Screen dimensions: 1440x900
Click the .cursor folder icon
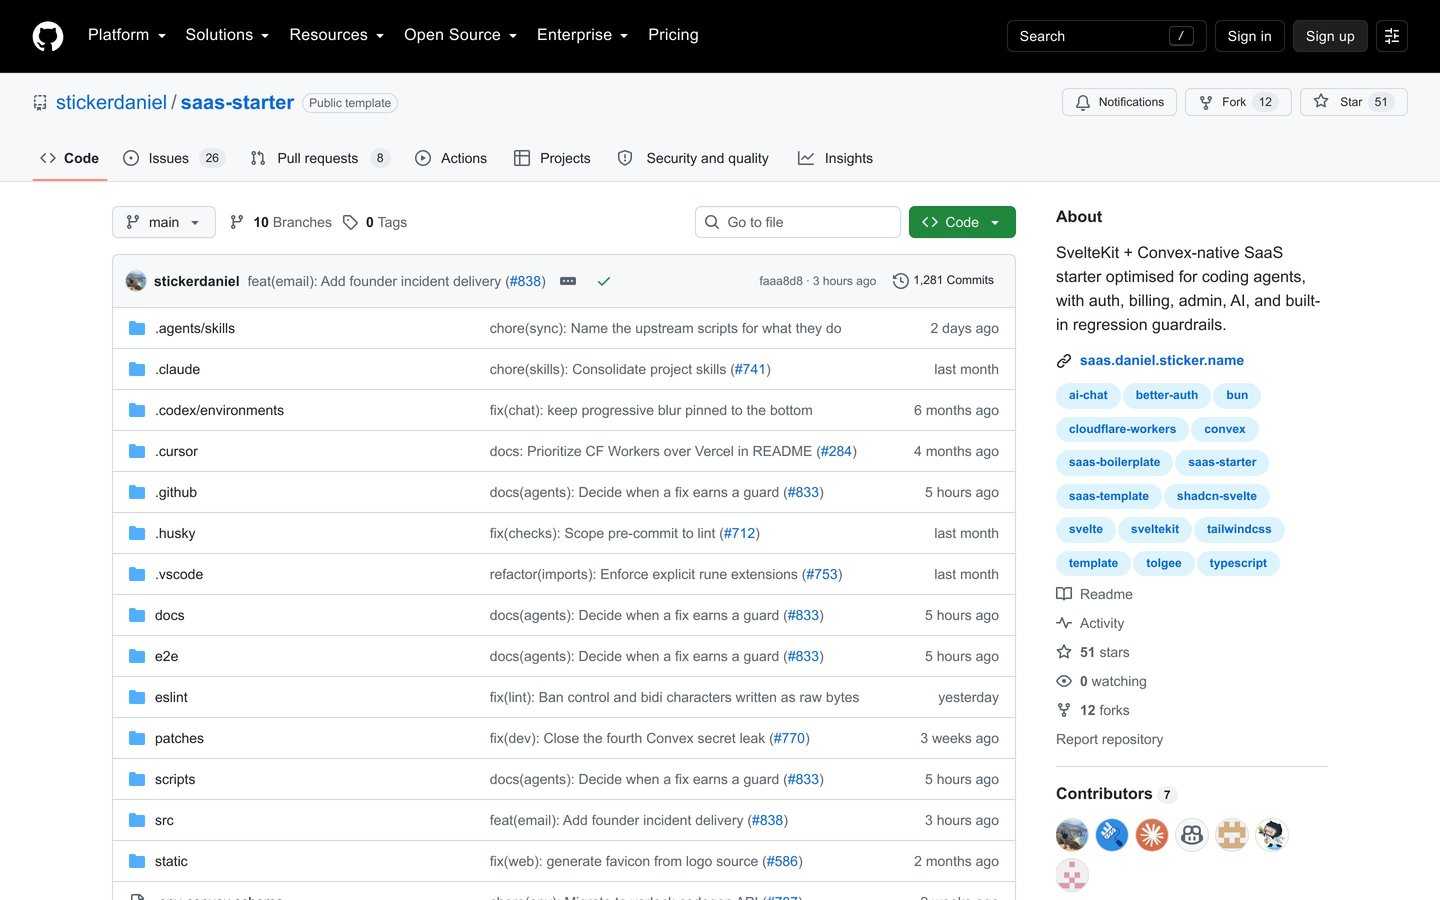pyautogui.click(x=137, y=451)
